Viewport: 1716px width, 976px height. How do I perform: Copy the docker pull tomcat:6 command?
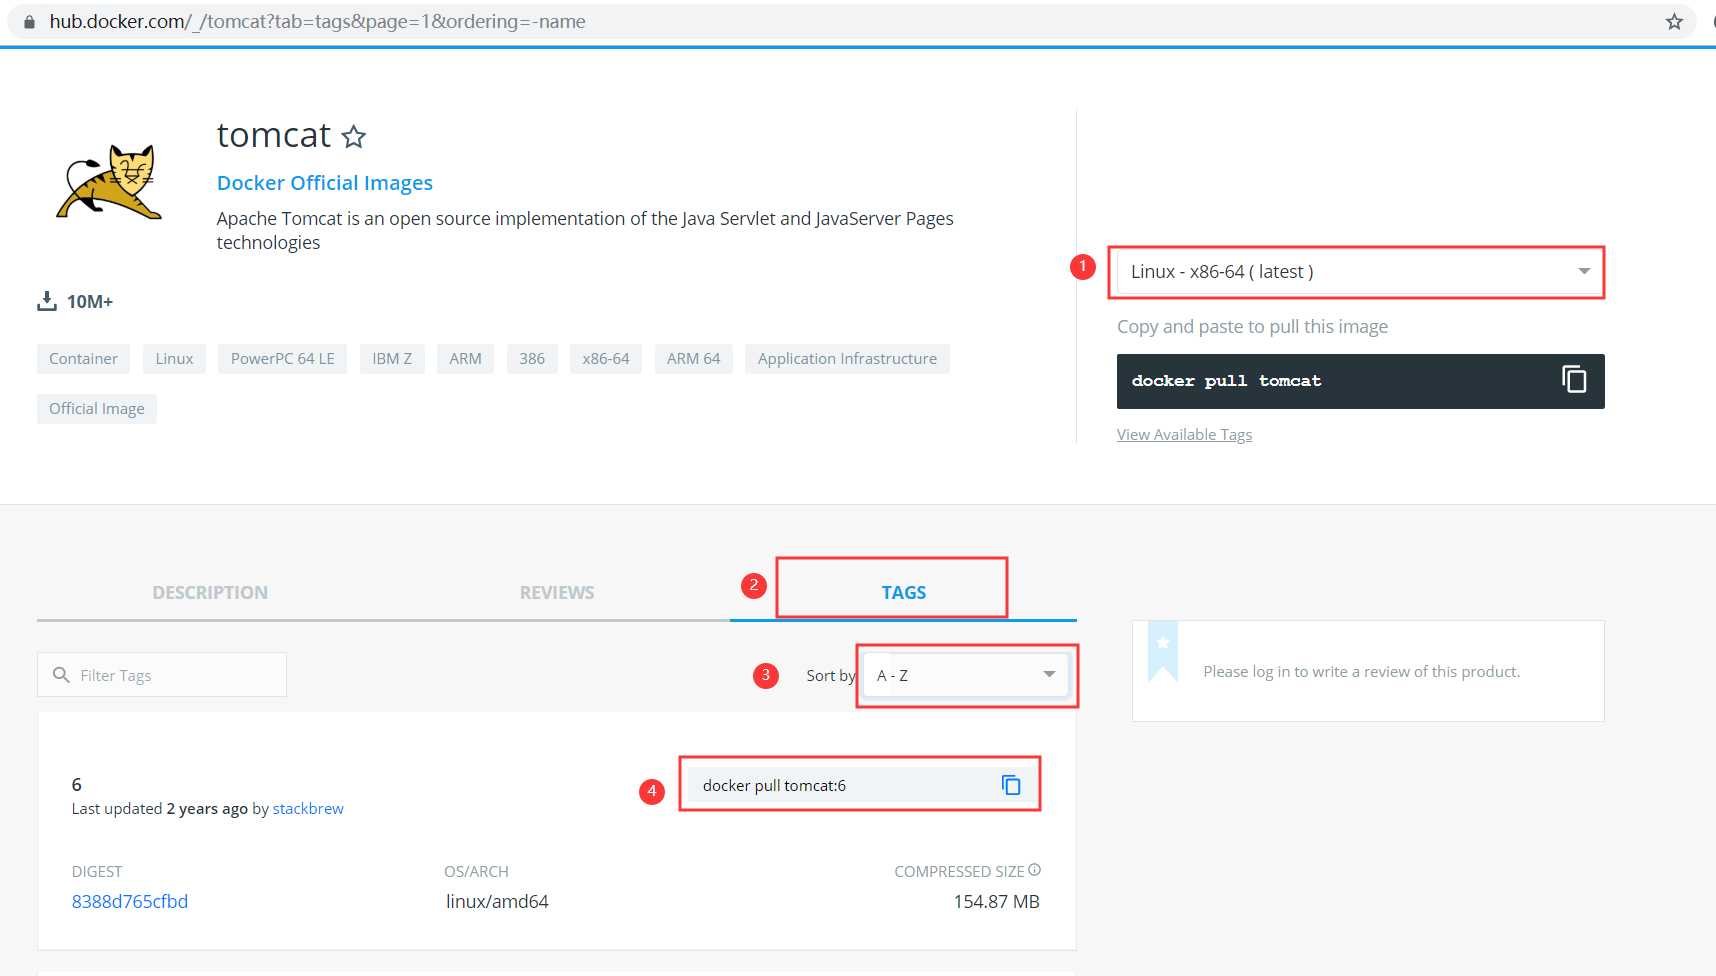click(x=1011, y=785)
